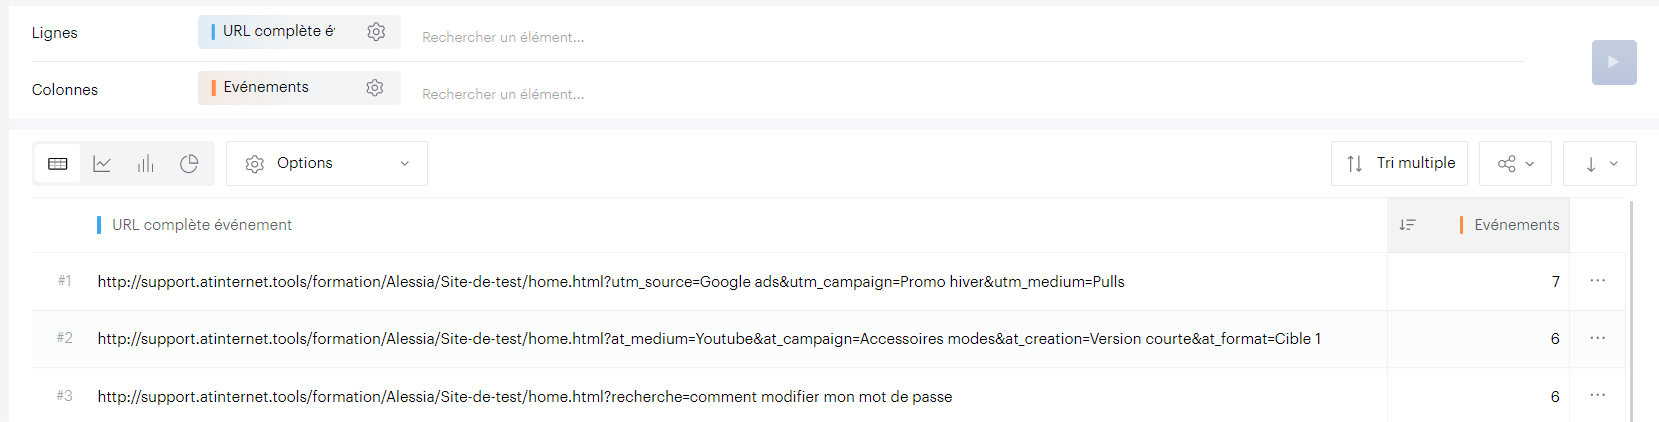Switch to bar chart view

[x=146, y=164]
